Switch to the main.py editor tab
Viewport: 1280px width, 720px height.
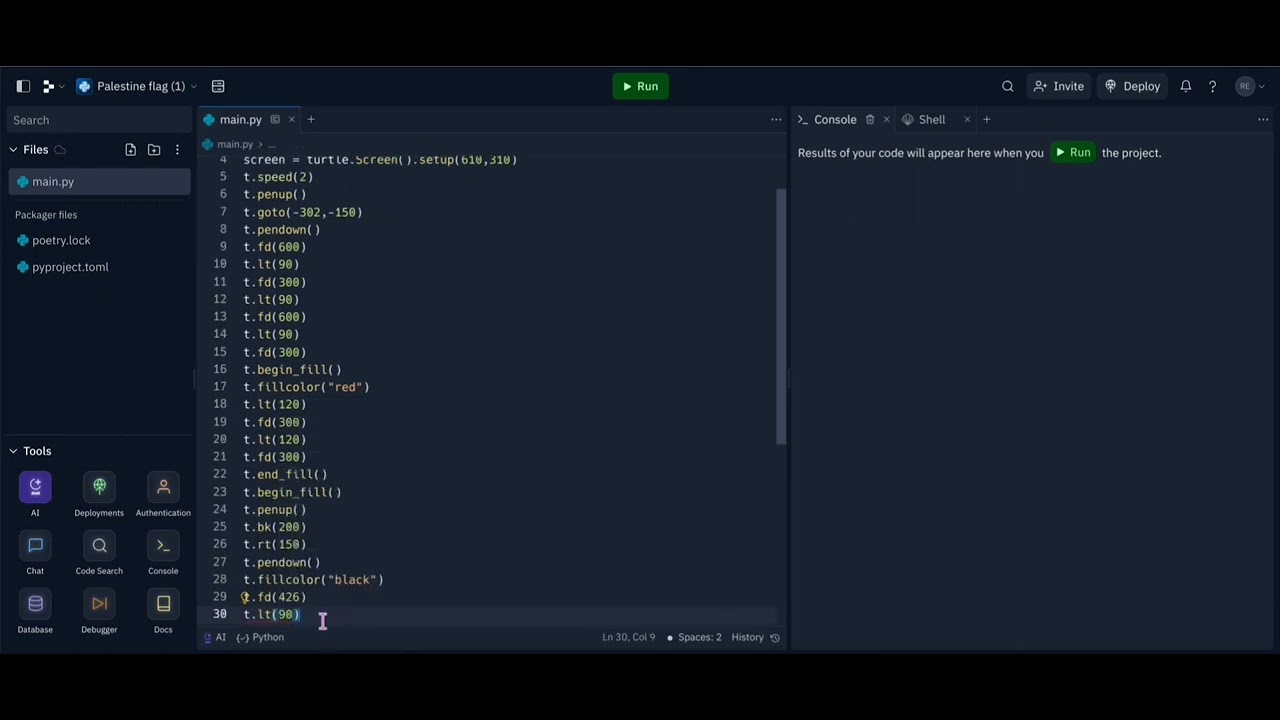[x=240, y=120]
